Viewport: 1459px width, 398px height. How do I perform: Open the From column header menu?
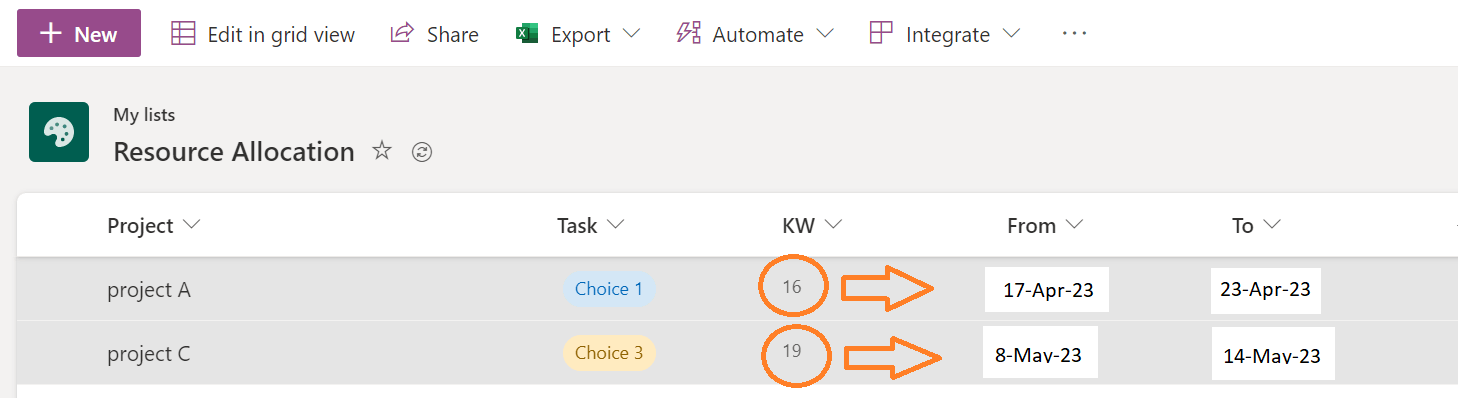1045,226
